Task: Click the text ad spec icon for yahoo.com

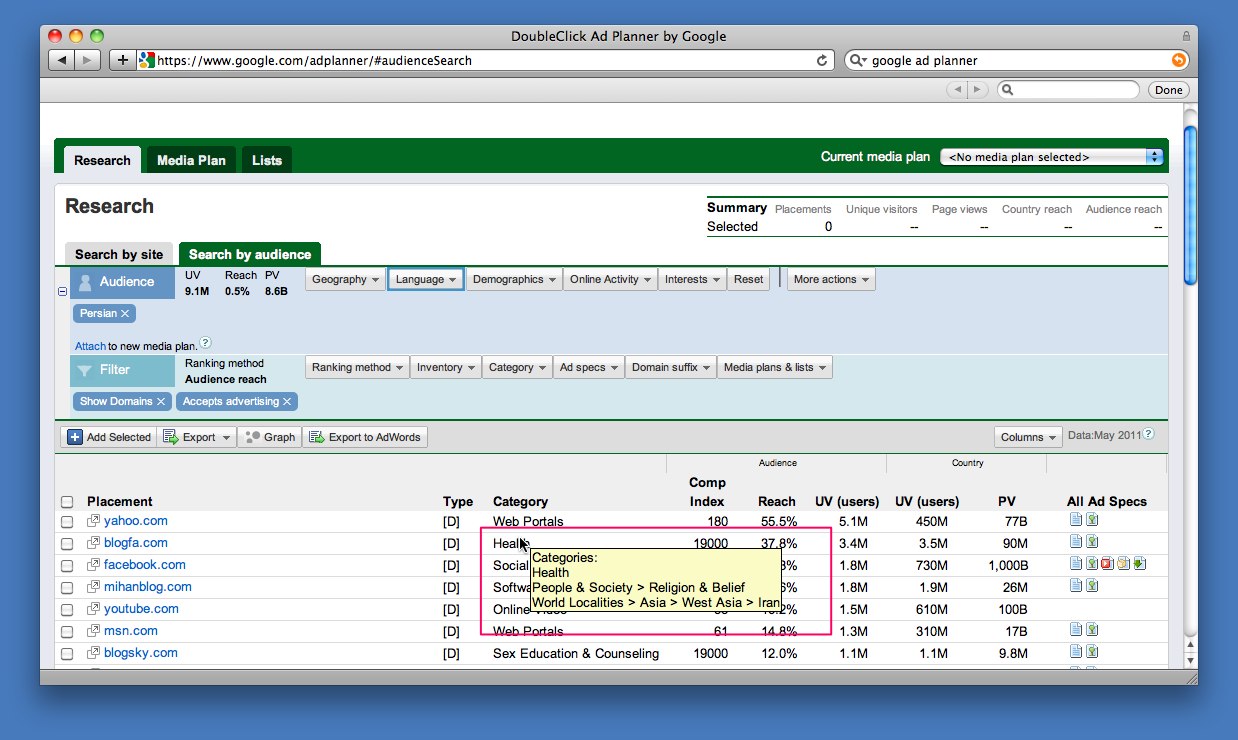Action: coord(1076,520)
